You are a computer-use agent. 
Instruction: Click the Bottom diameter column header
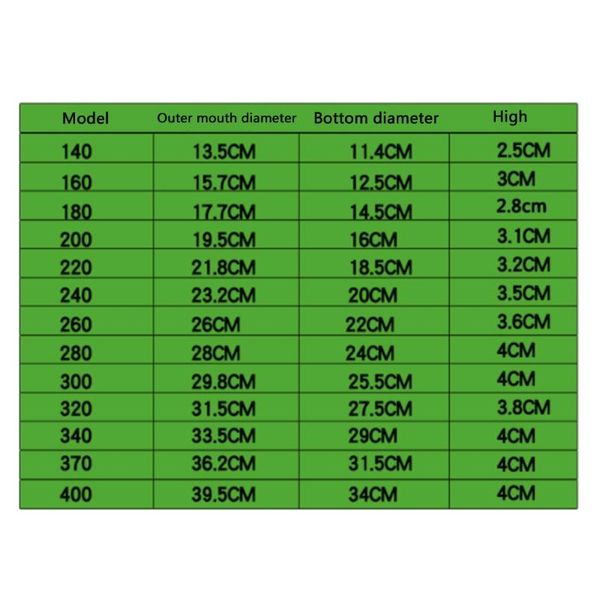pyautogui.click(x=376, y=118)
